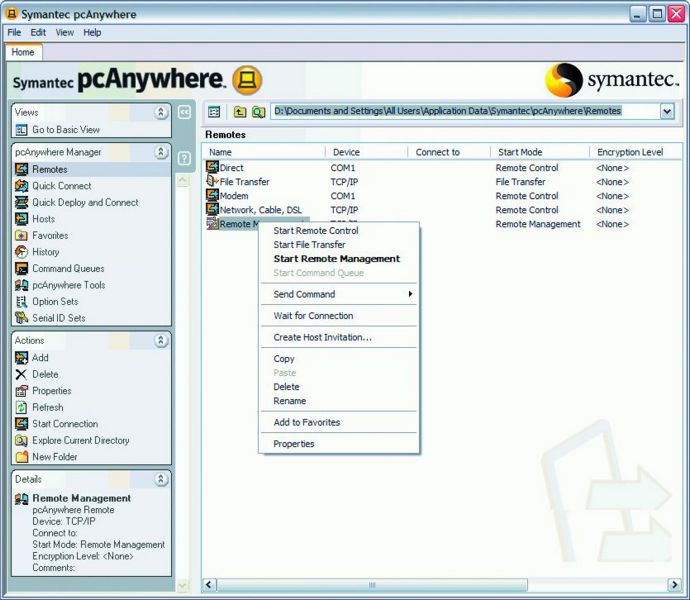Image resolution: width=690 pixels, height=600 pixels.
Task: Collapse the Actions panel
Action: click(x=161, y=340)
